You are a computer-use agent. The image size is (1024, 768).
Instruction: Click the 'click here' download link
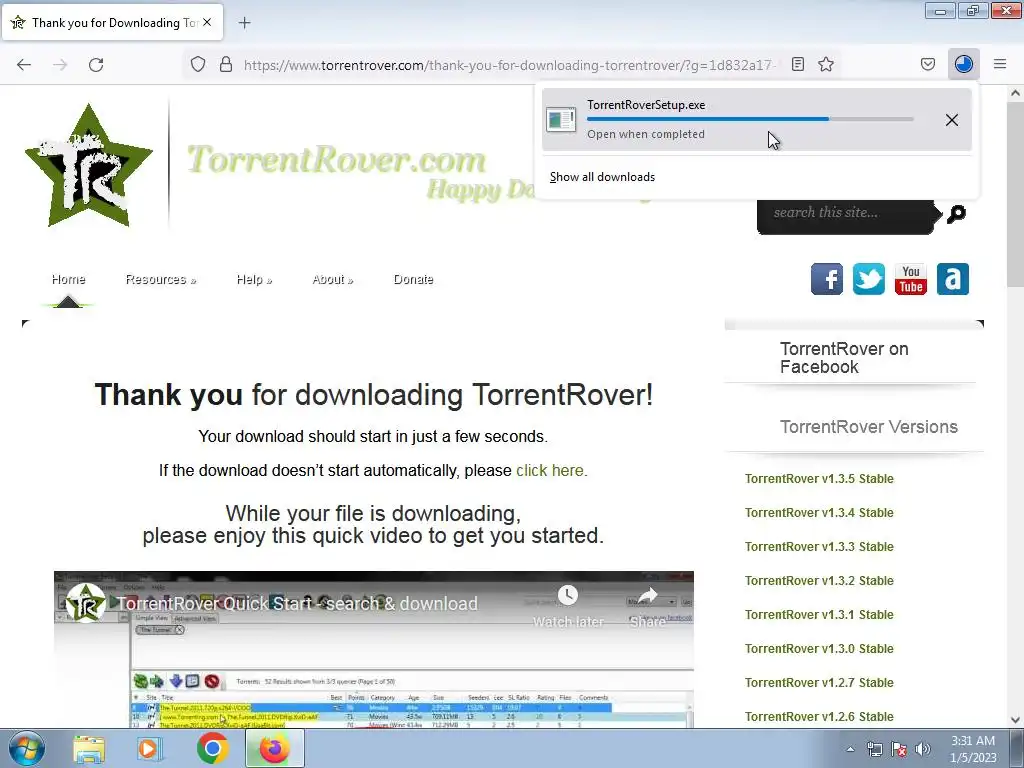pyautogui.click(x=550, y=470)
